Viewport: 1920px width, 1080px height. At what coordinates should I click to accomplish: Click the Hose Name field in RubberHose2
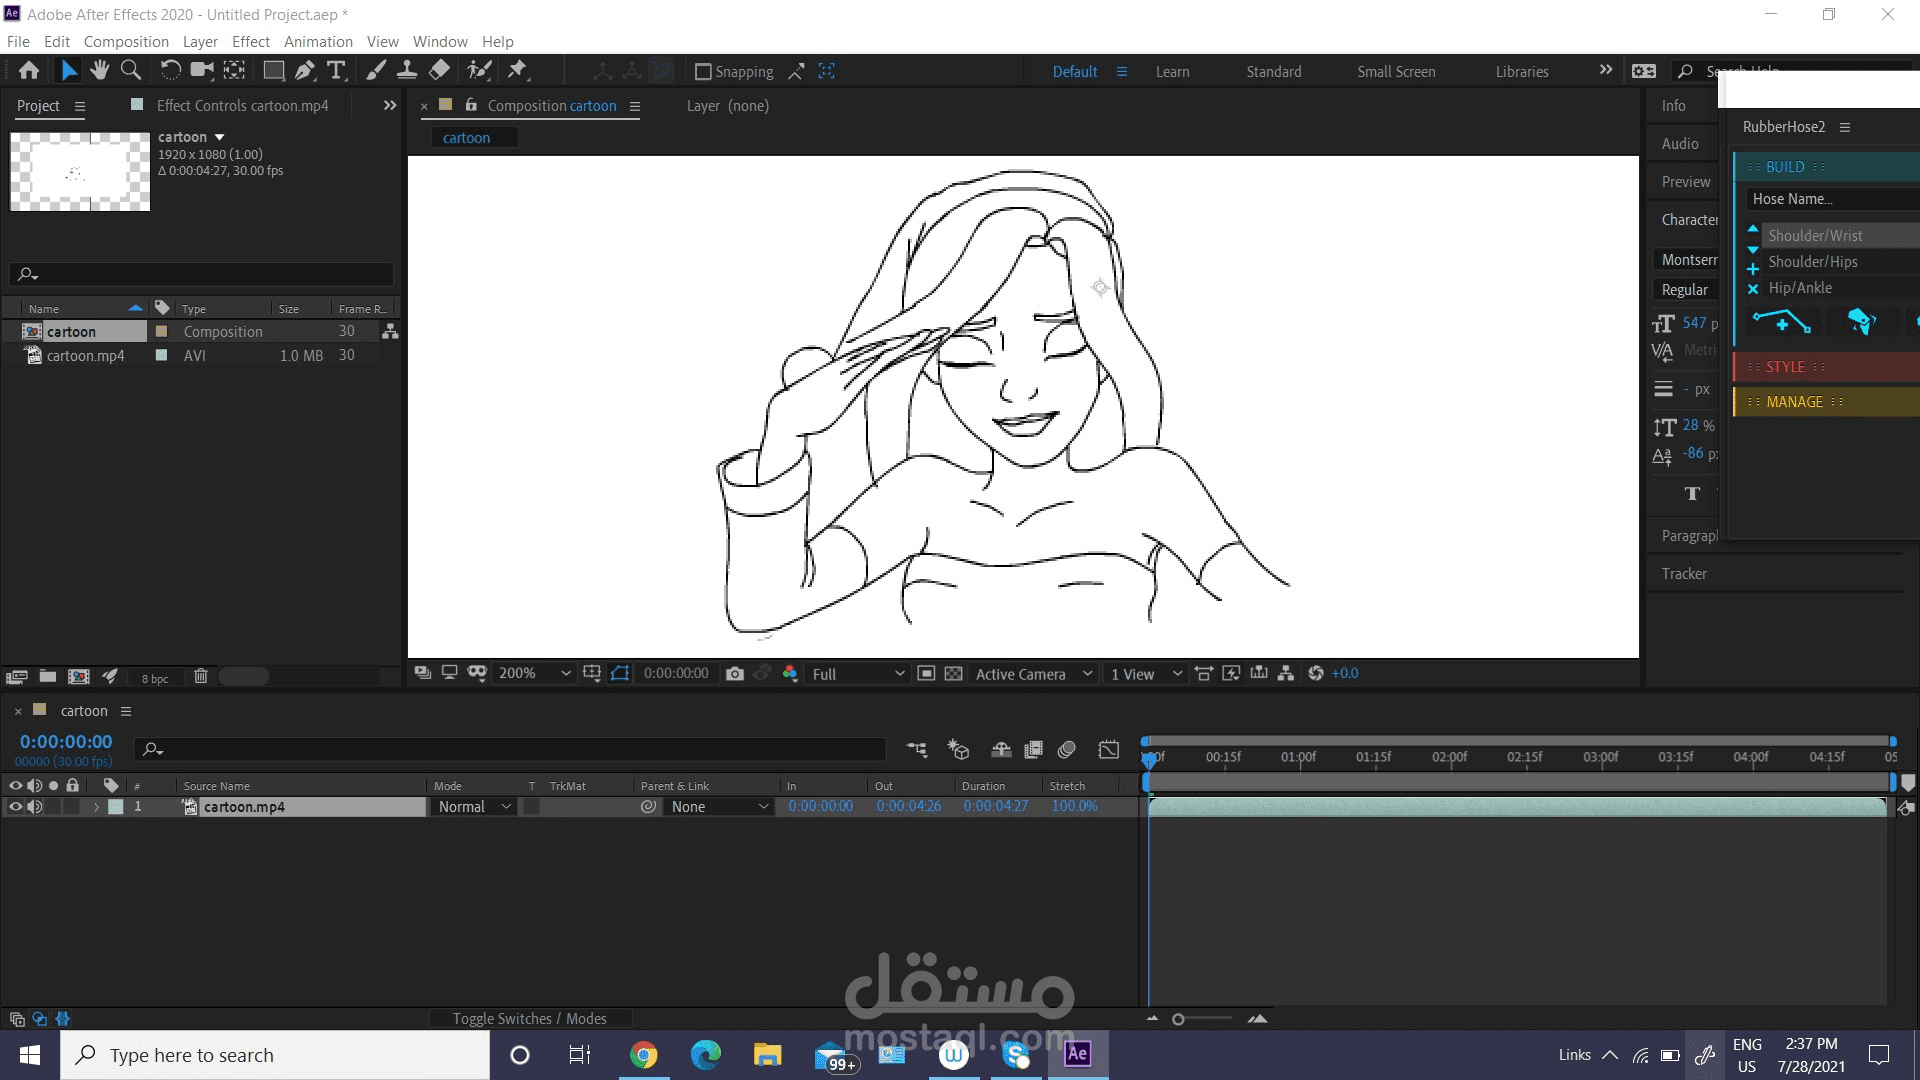pyautogui.click(x=1830, y=198)
